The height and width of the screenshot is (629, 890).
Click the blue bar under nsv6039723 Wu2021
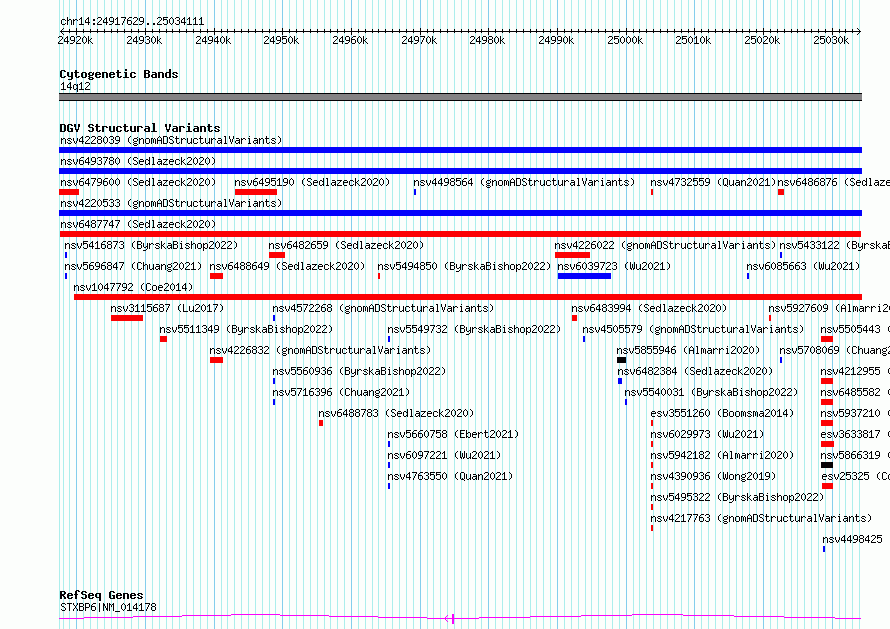tap(584, 276)
